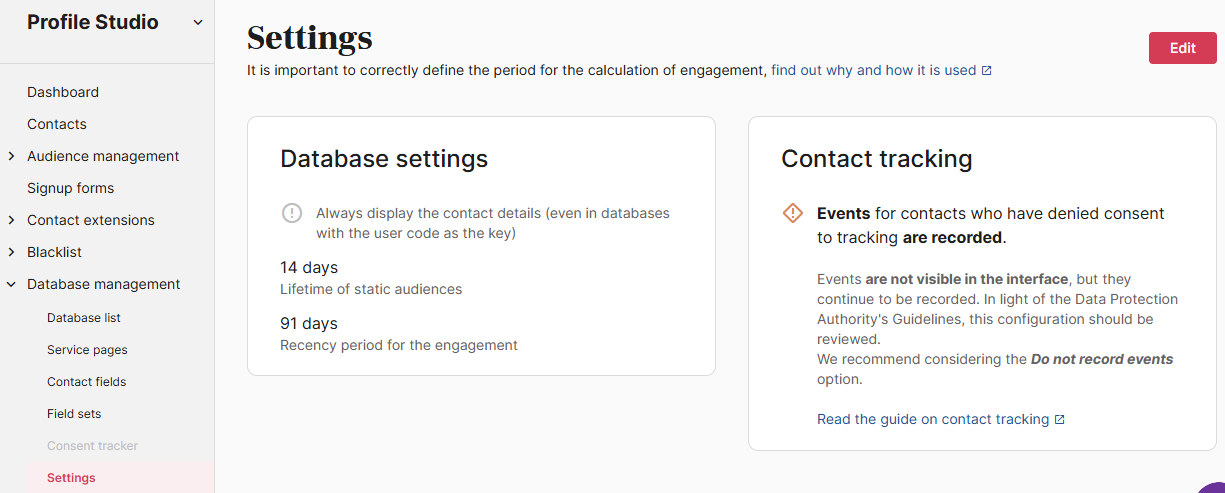Click the Profile Studio title
The image size is (1225, 493).
coord(92,22)
